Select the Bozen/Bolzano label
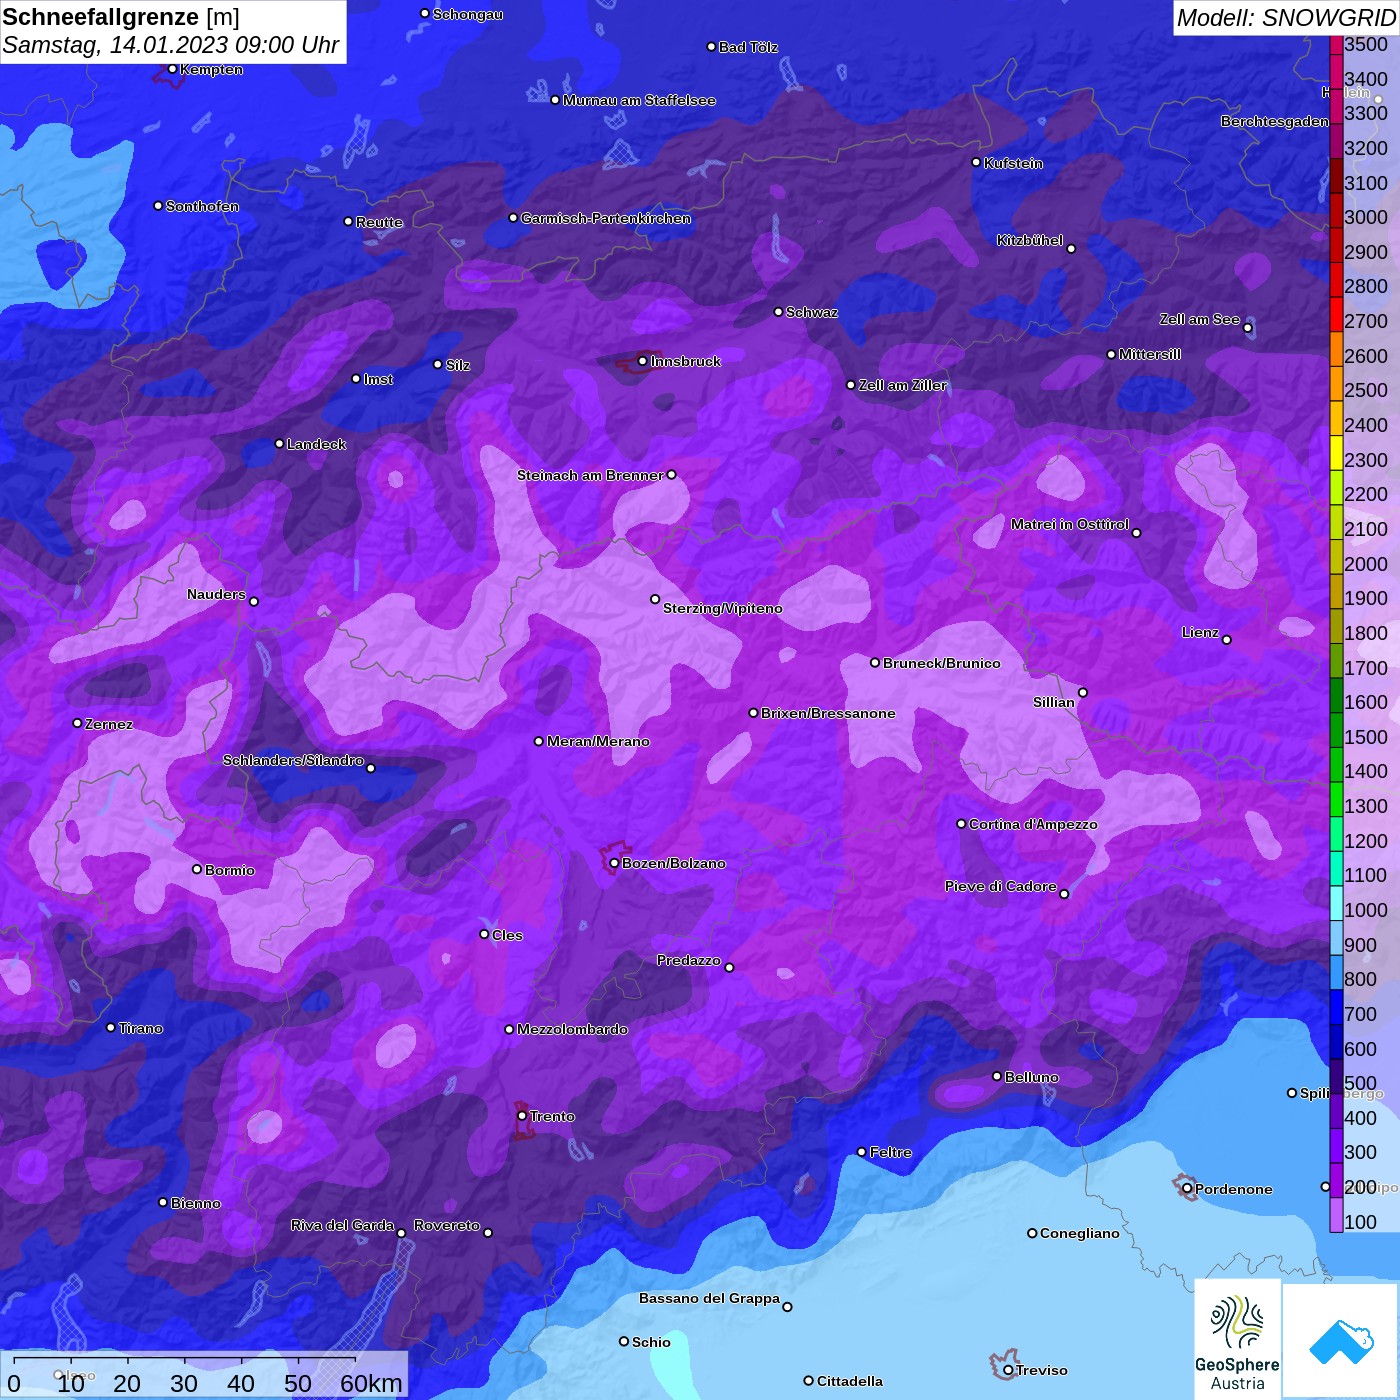Image resolution: width=1400 pixels, height=1400 pixels. click(673, 863)
